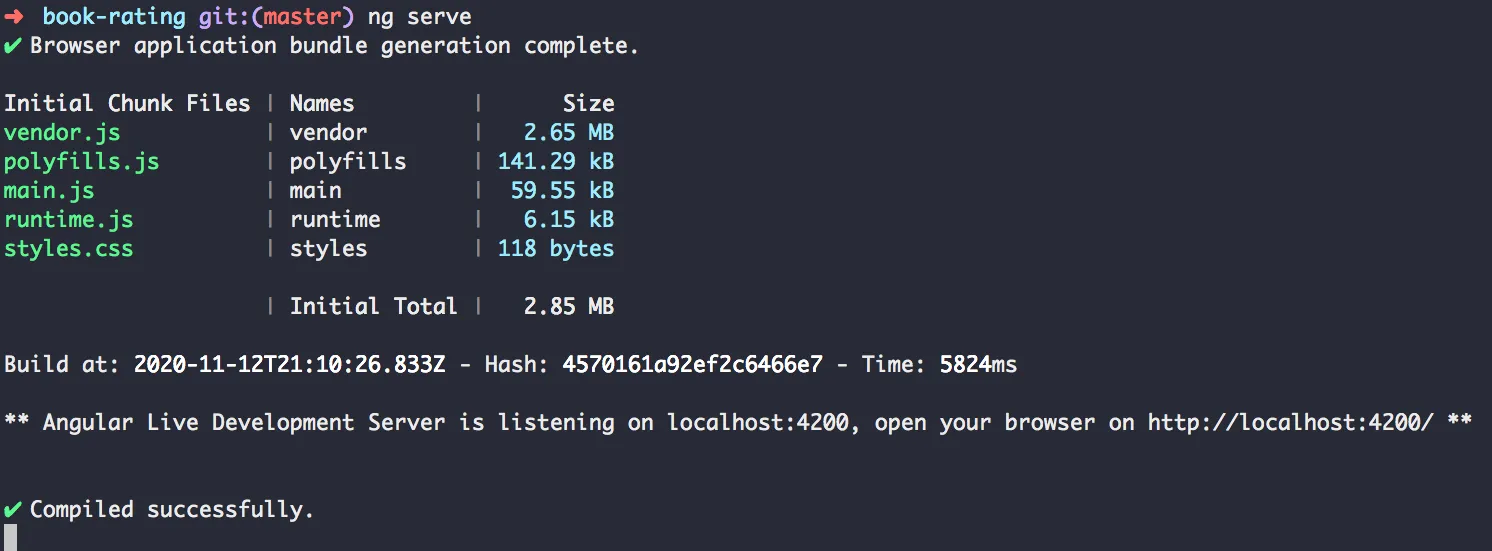The width and height of the screenshot is (1492, 551).
Task: Click the green checkmark before Browser application bundle
Action: point(13,46)
